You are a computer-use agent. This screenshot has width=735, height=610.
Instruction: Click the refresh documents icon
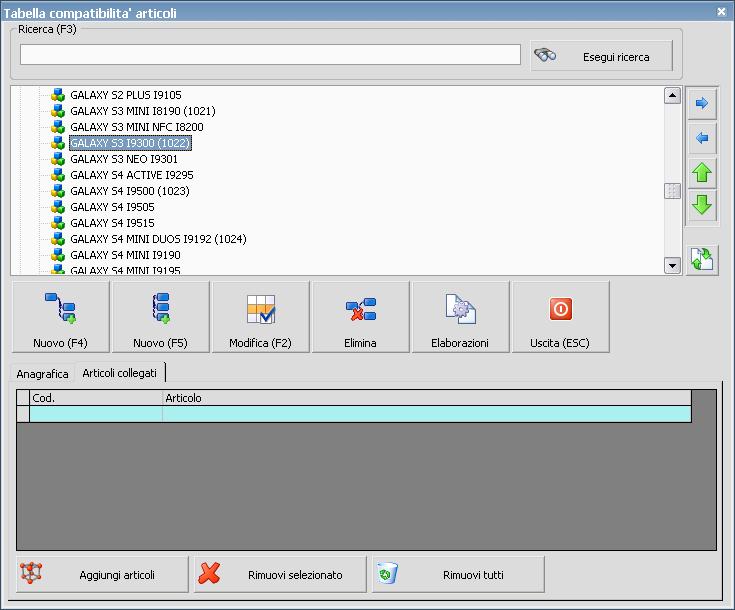point(702,259)
